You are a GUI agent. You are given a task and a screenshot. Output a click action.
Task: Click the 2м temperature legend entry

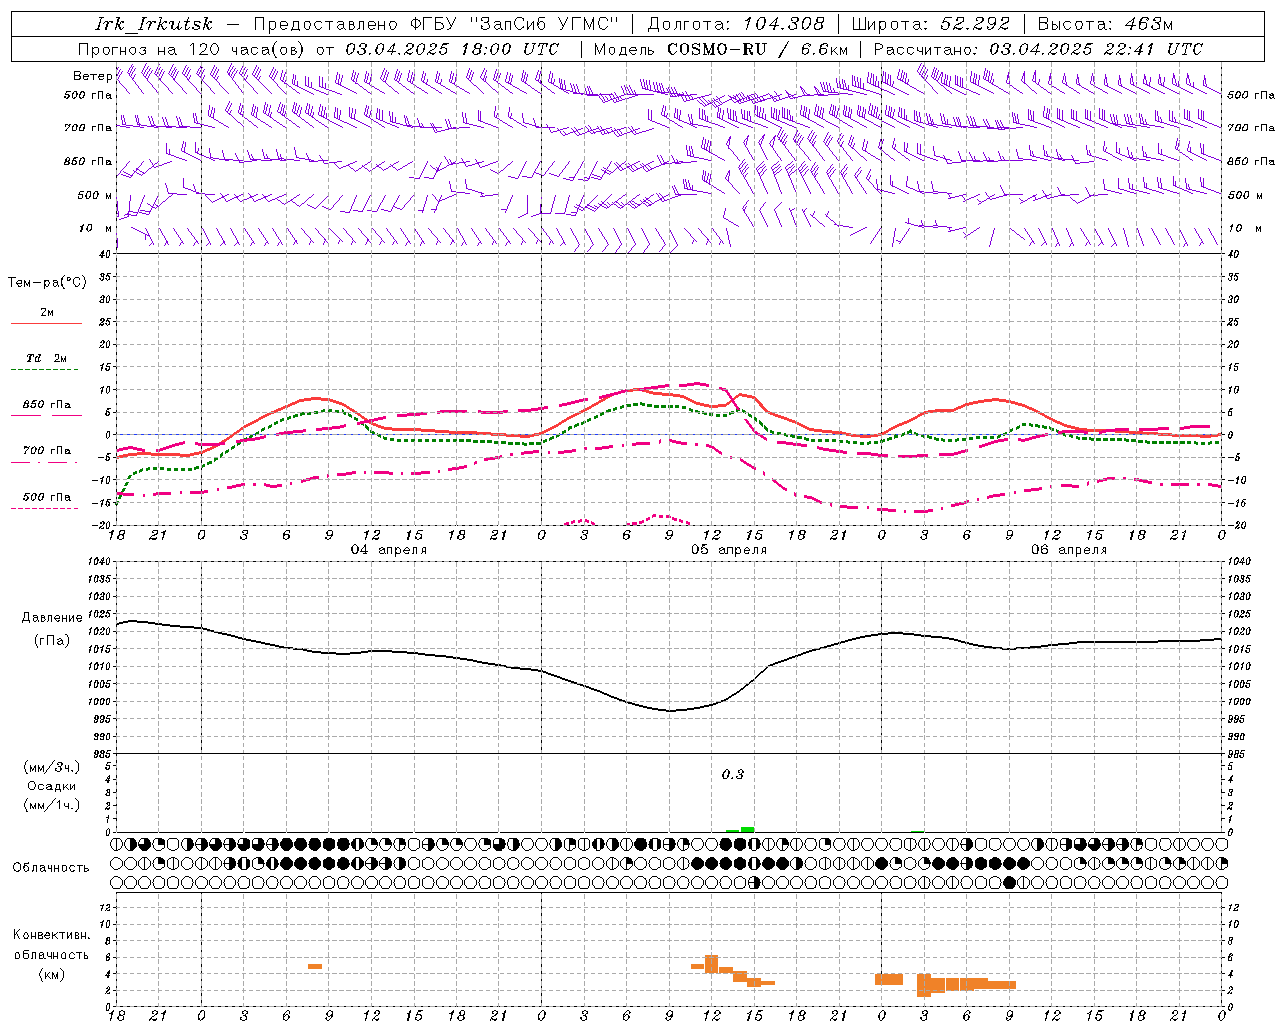coord(47,317)
